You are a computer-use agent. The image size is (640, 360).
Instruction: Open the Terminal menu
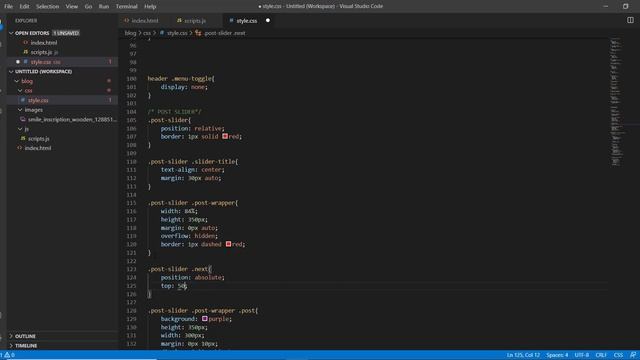pyautogui.click(x=127, y=7)
